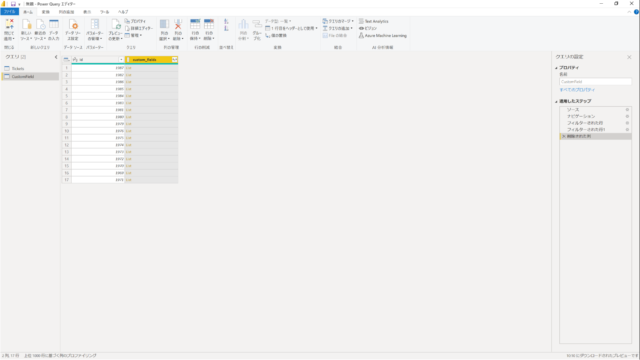Click the すべてのプロパティ link
The image size is (640, 360).
(577, 90)
